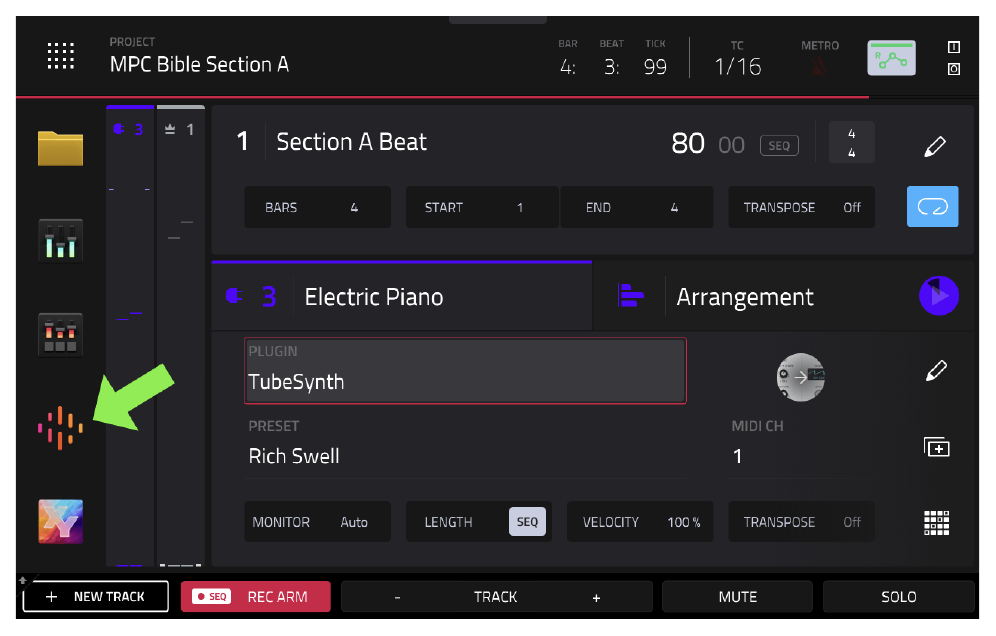Click the purple plugin icon beside track 3
This screenshot has height=636, width=996.
coord(234,296)
